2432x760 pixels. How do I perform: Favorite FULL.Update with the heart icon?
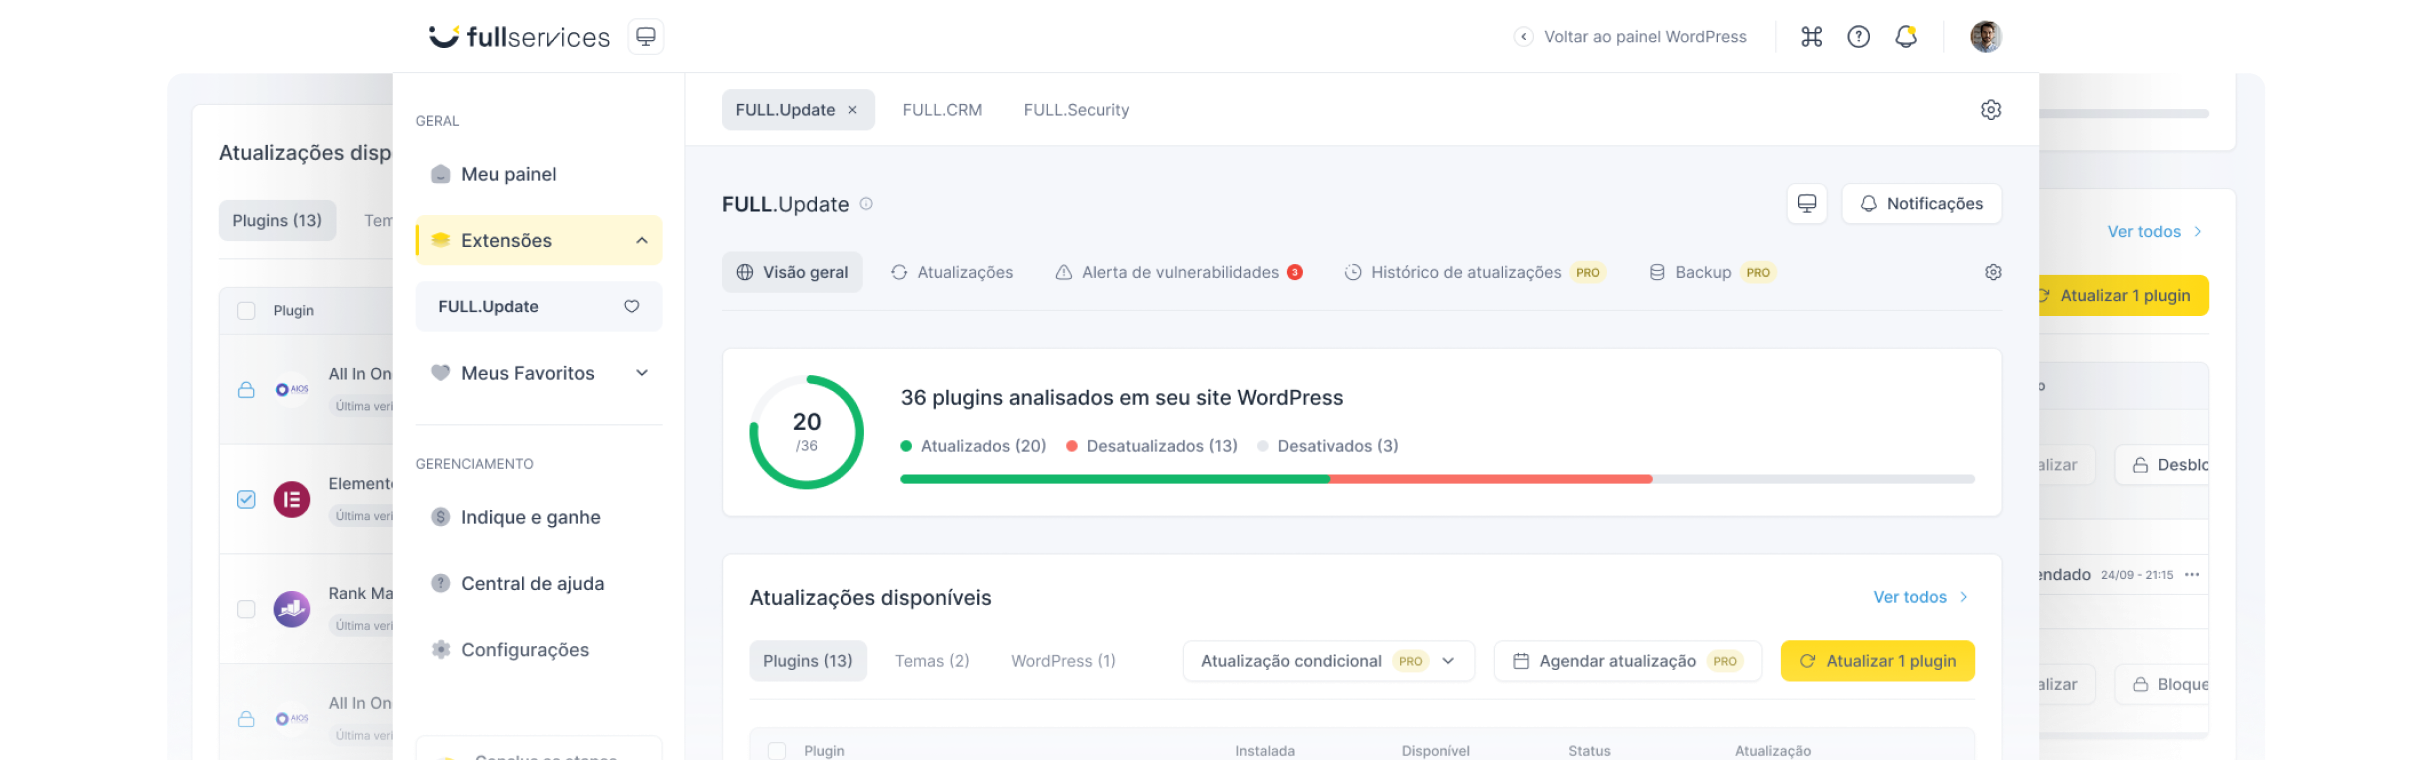click(631, 306)
